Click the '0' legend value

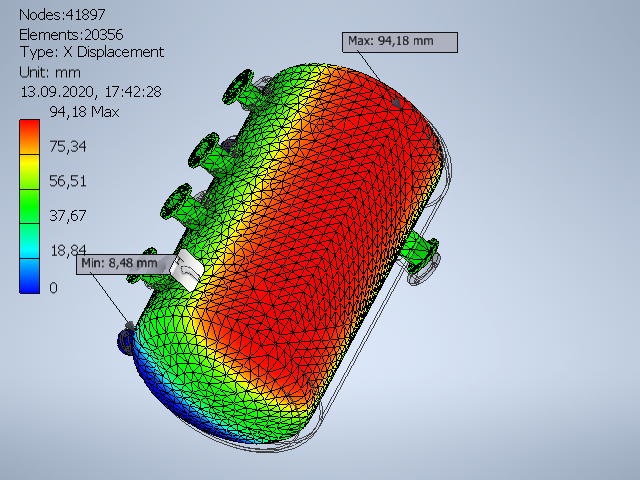tap(53, 288)
